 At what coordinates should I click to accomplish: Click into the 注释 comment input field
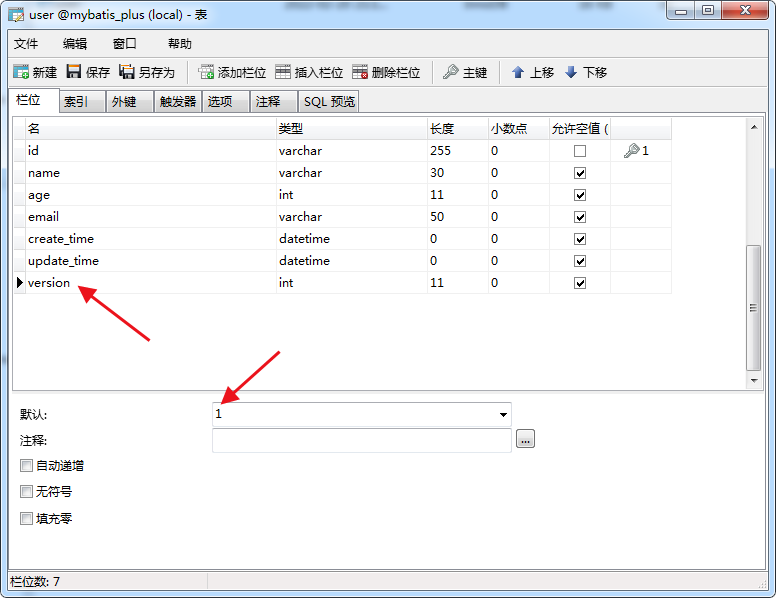tap(362, 440)
